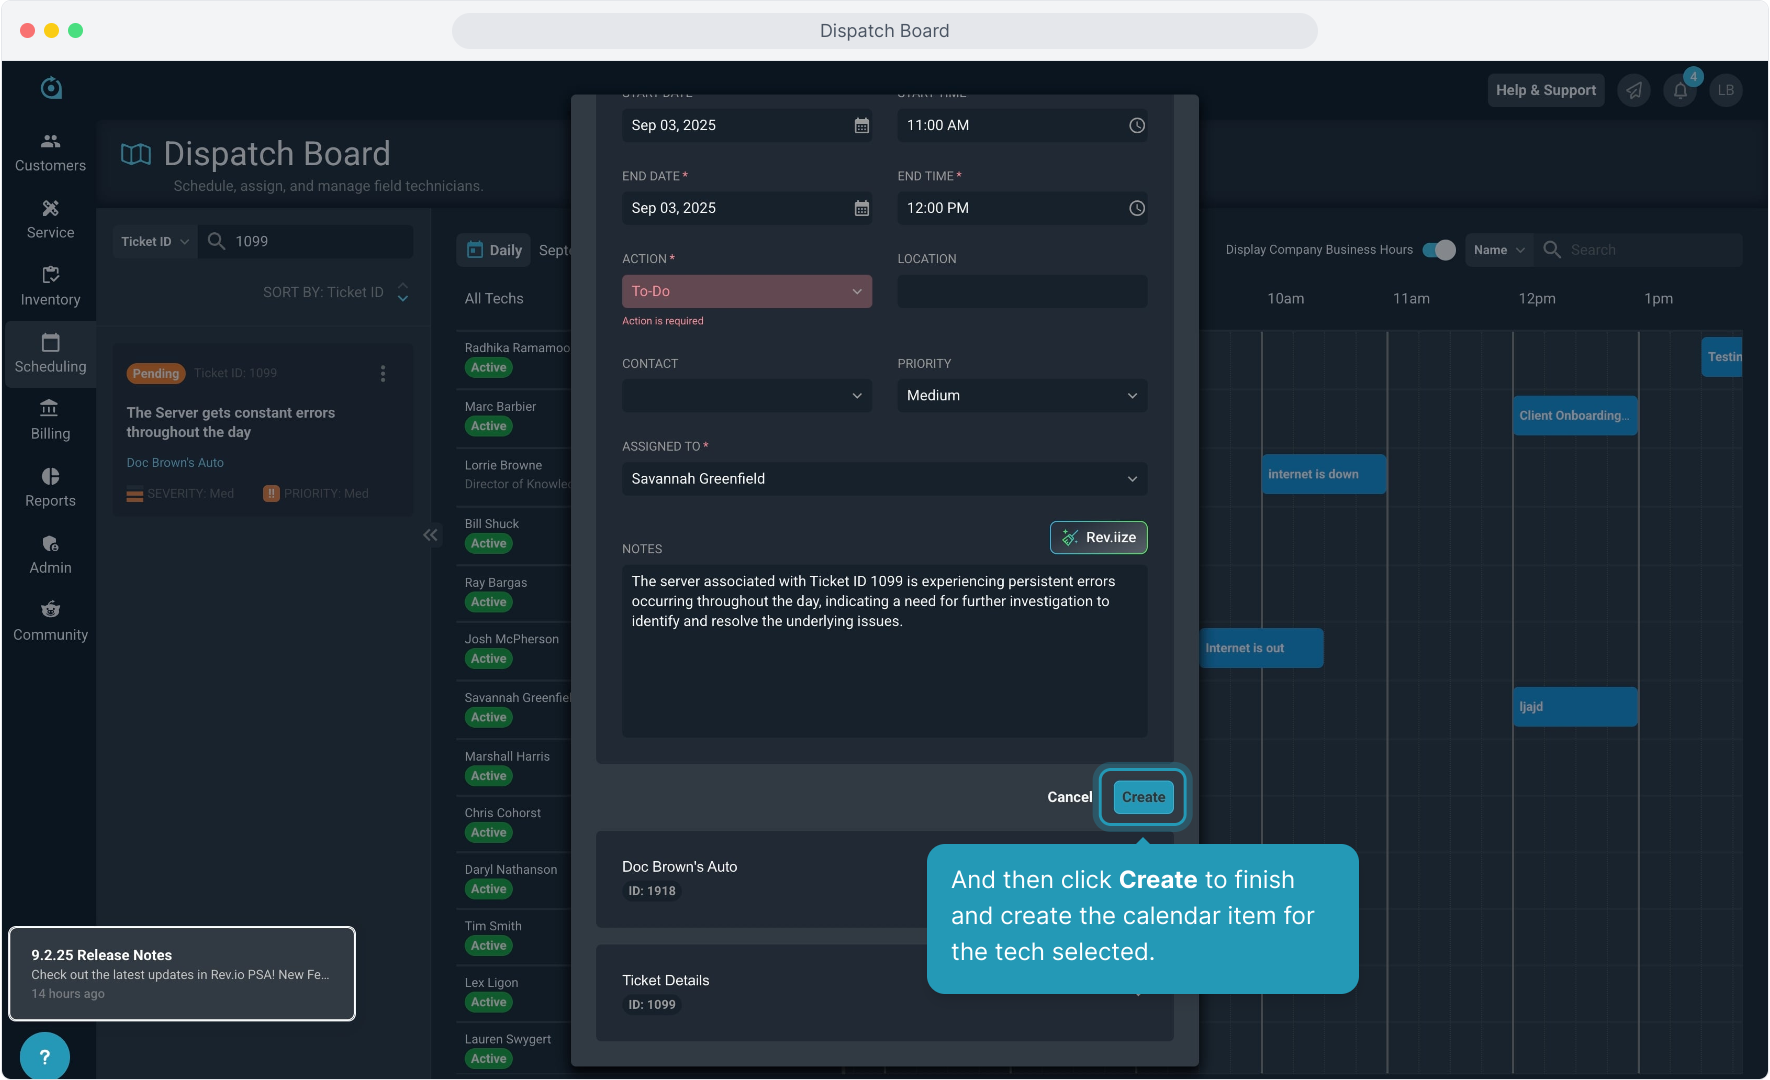The width and height of the screenshot is (1770, 1080).
Task: Open the notifications bell icon
Action: click(x=1680, y=90)
